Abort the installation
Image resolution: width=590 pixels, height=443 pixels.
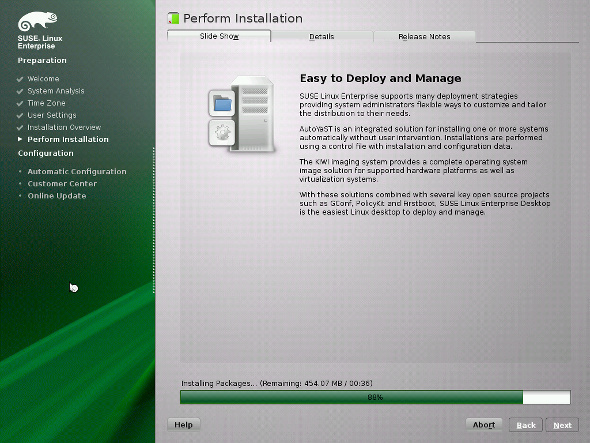click(x=484, y=425)
